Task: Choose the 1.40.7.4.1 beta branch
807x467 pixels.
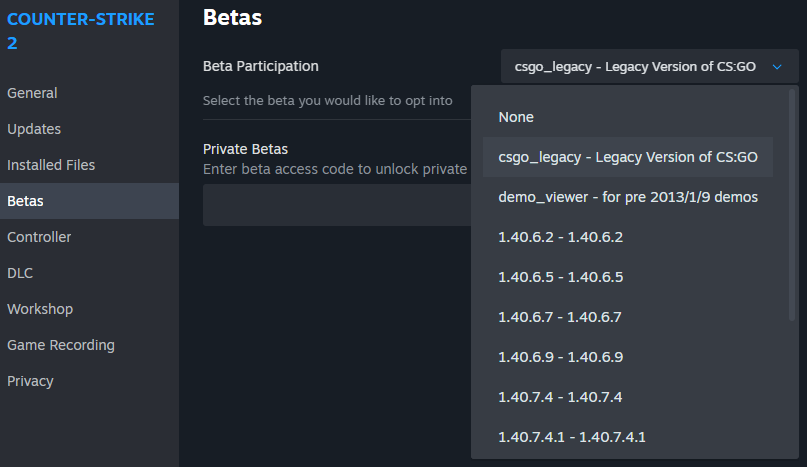Action: [x=571, y=437]
